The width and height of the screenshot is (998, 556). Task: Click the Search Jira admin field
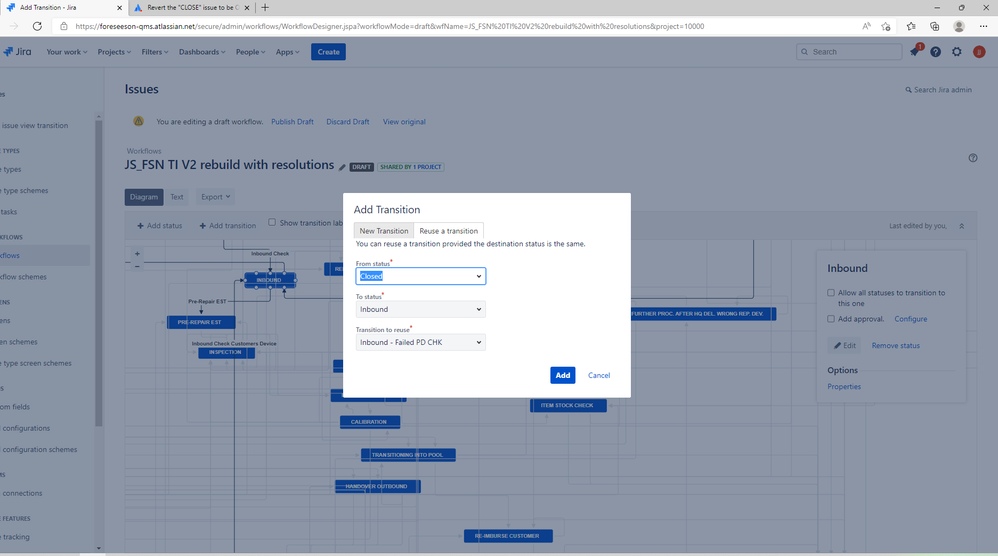(939, 90)
